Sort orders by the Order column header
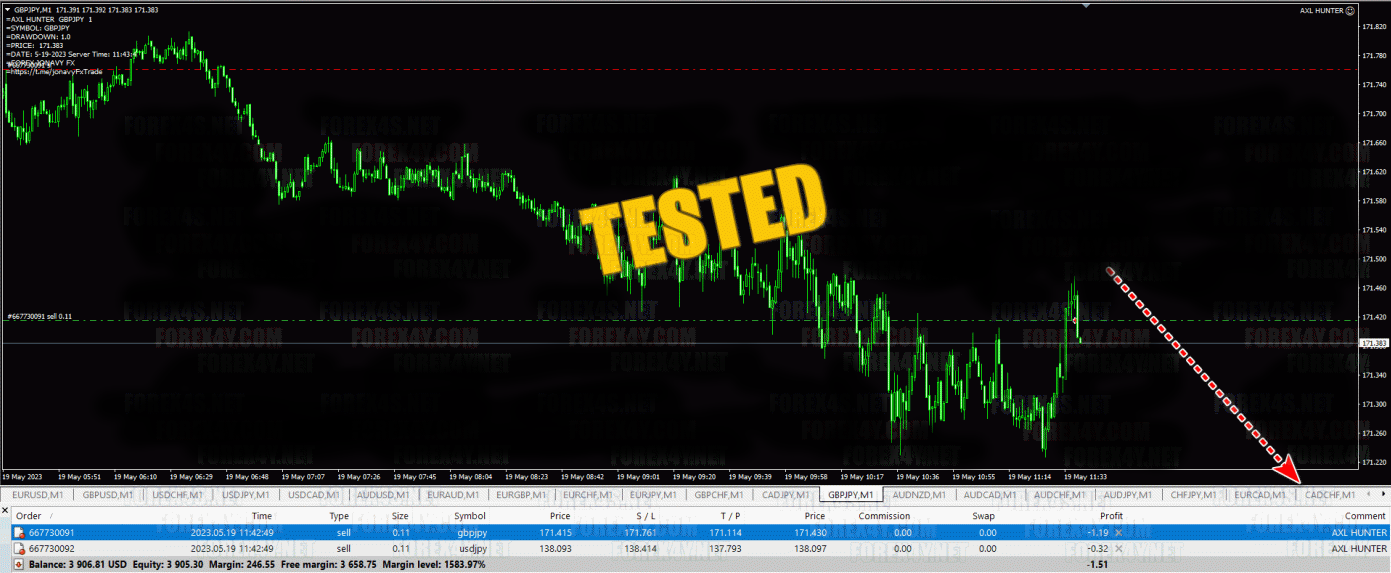This screenshot has width=1391, height=573. [29, 516]
